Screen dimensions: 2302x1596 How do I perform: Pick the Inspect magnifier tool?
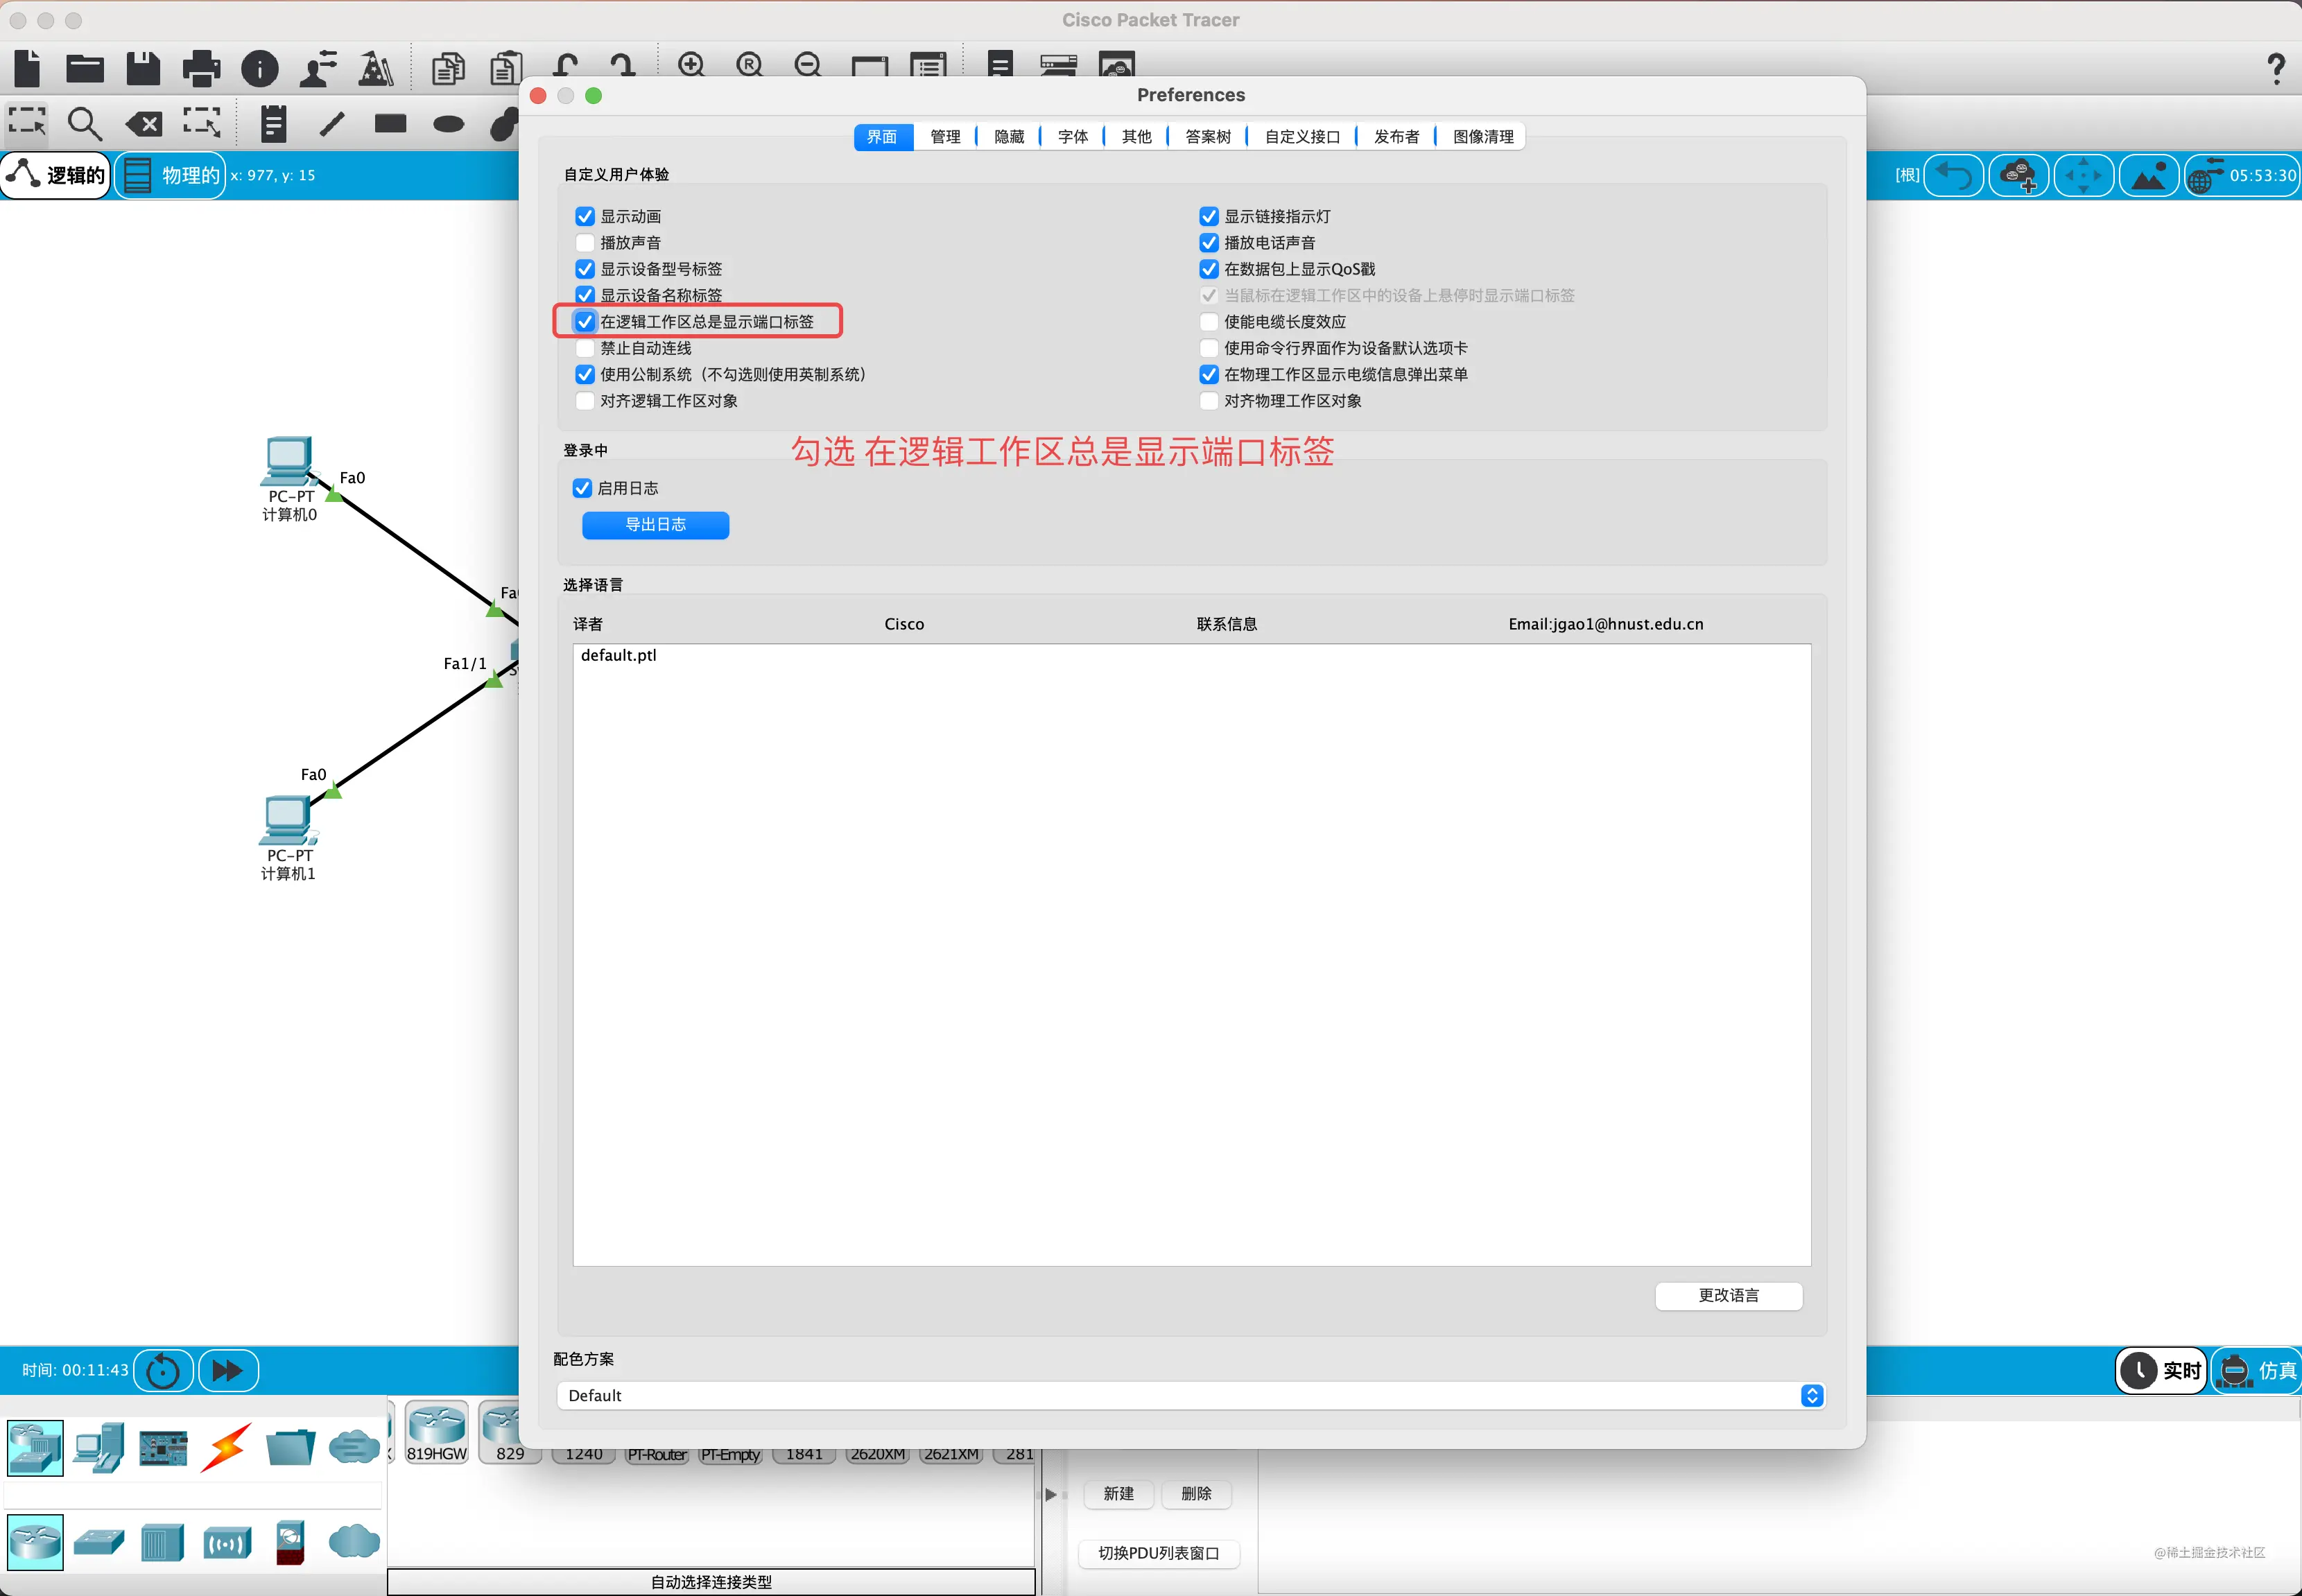coord(85,124)
